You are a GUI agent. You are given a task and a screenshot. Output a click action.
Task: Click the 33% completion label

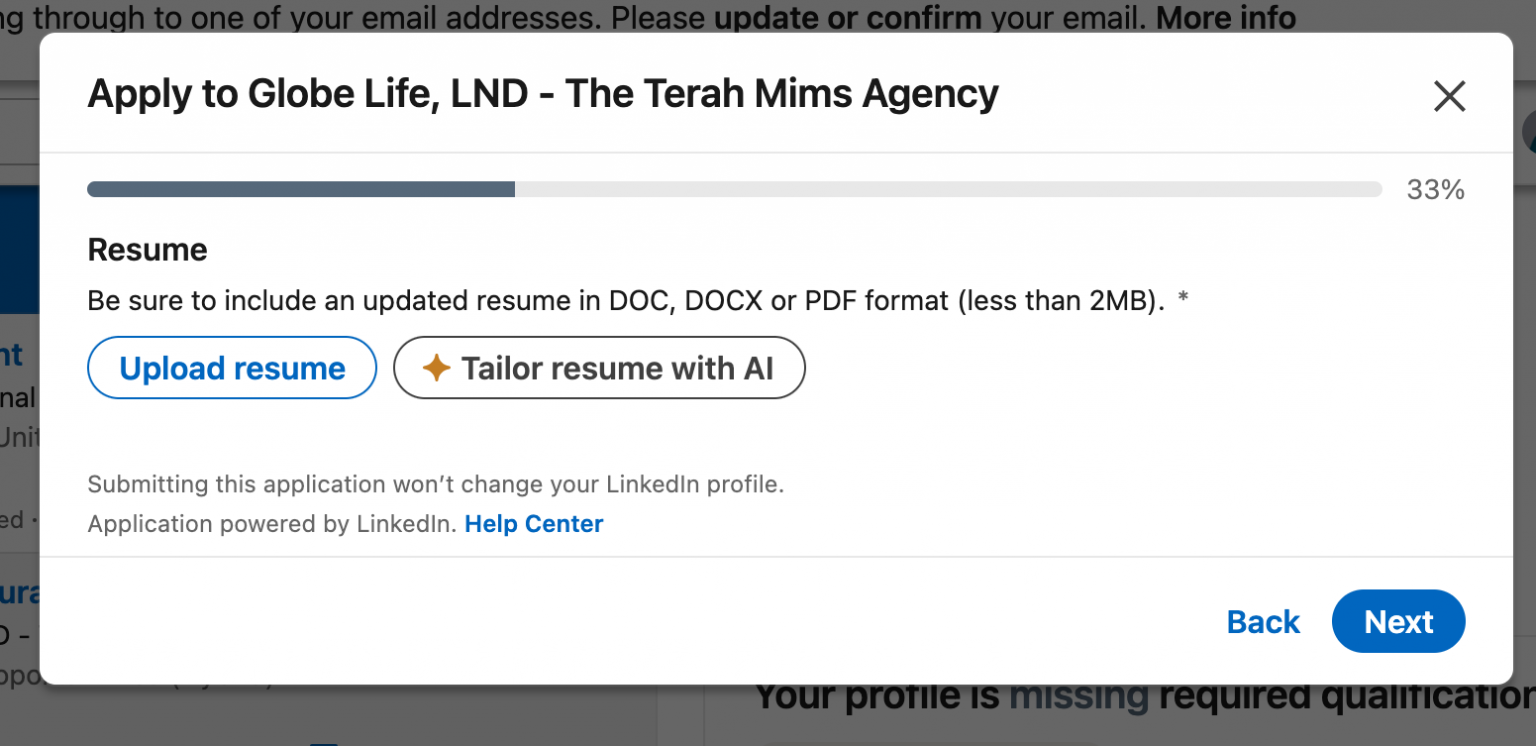pyautogui.click(x=1435, y=189)
